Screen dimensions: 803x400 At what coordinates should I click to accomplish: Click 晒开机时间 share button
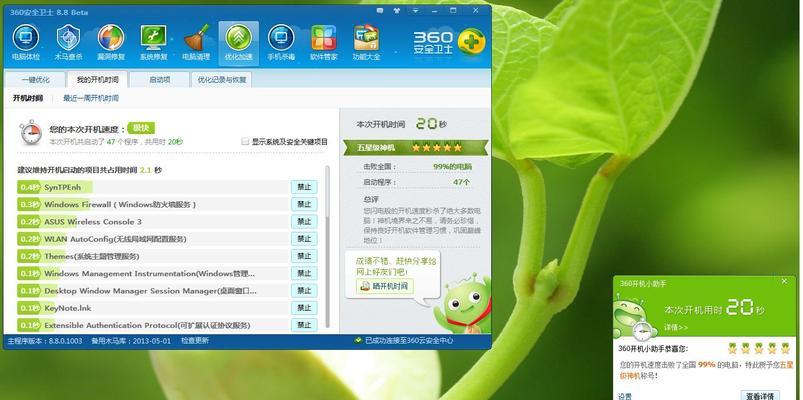385,286
